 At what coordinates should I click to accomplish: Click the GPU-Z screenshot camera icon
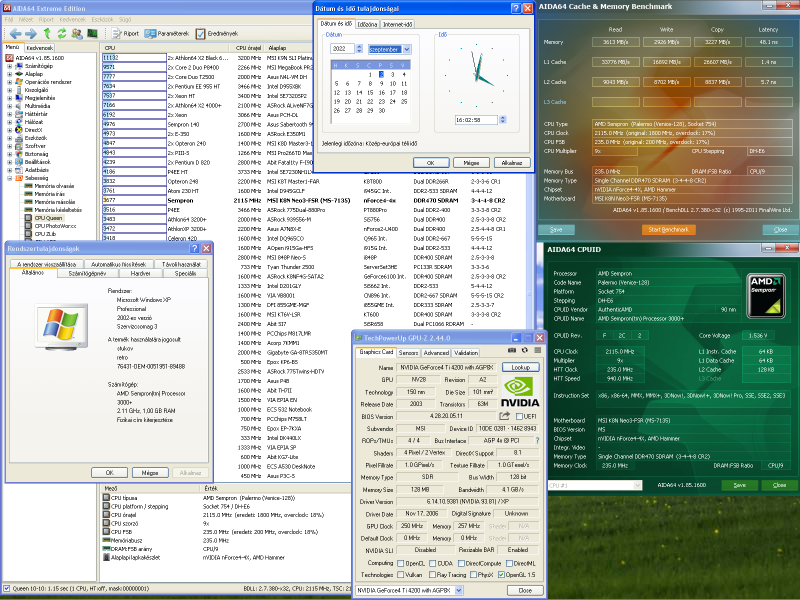click(512, 351)
